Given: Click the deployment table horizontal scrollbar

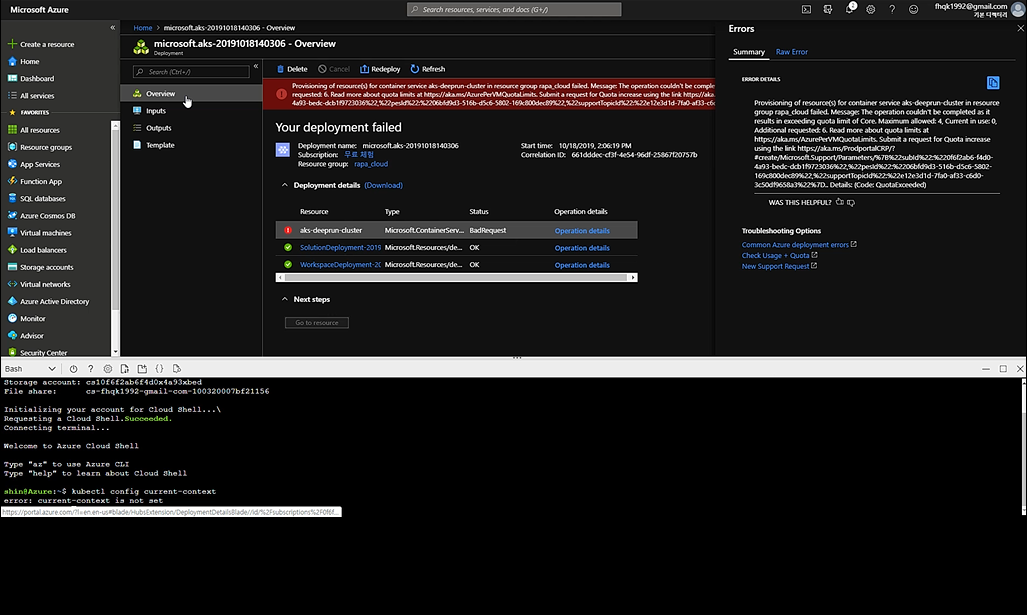Looking at the screenshot, I should click(x=456, y=278).
